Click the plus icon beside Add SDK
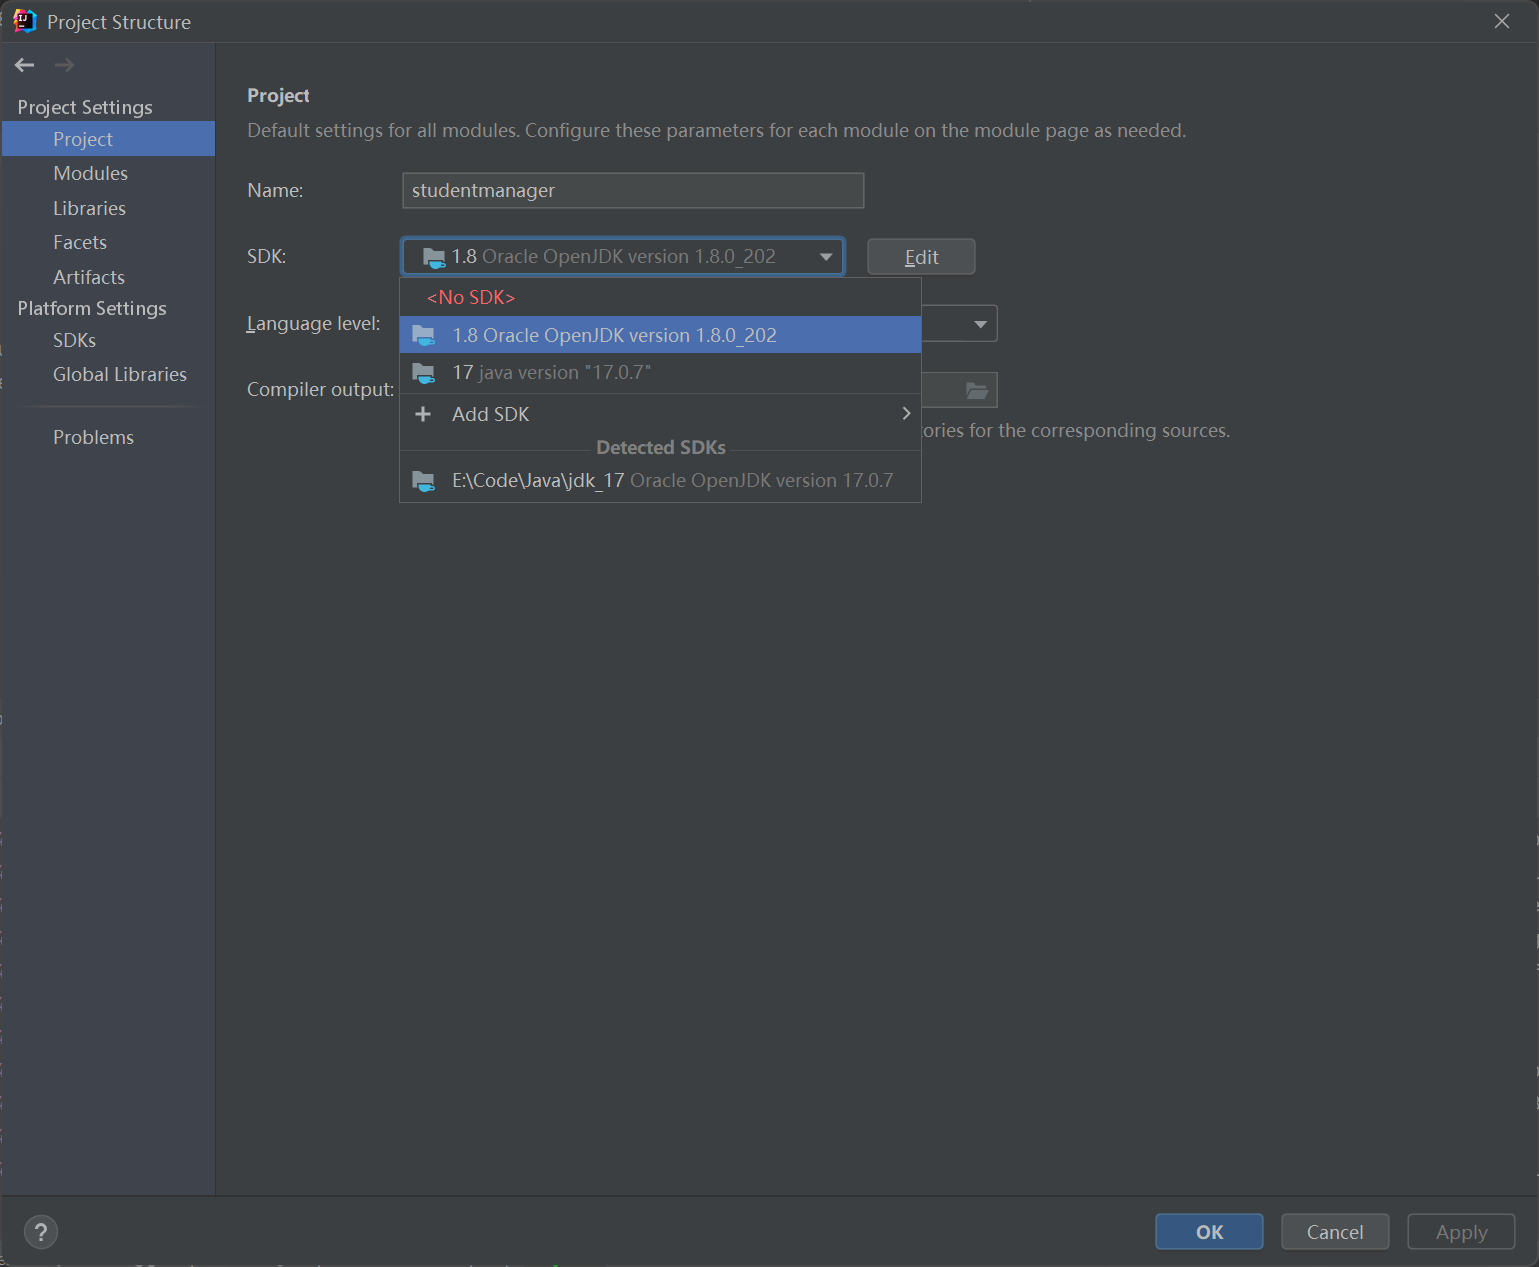Image resolution: width=1539 pixels, height=1267 pixels. [x=423, y=414]
